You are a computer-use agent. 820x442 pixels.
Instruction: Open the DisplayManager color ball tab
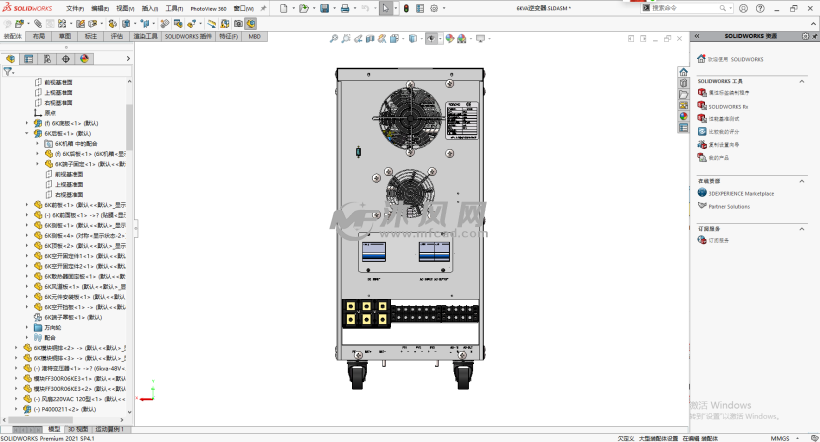(84, 59)
